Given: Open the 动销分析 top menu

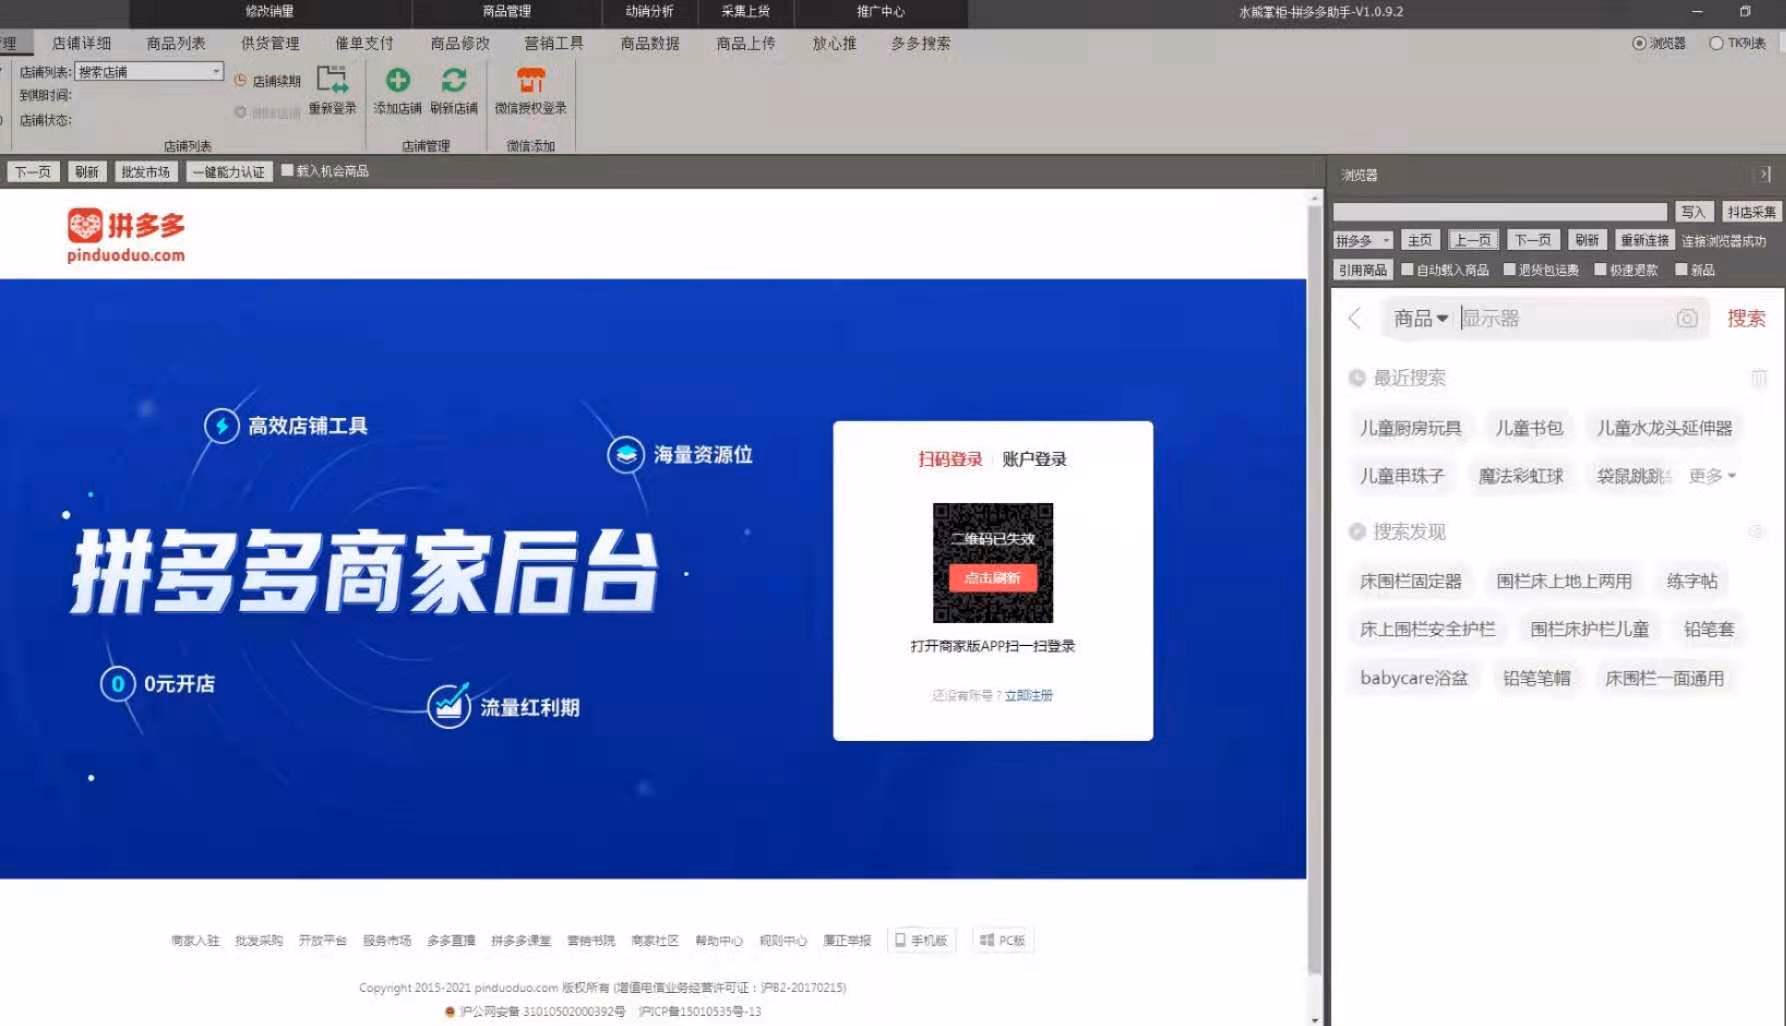Looking at the screenshot, I should [x=650, y=12].
